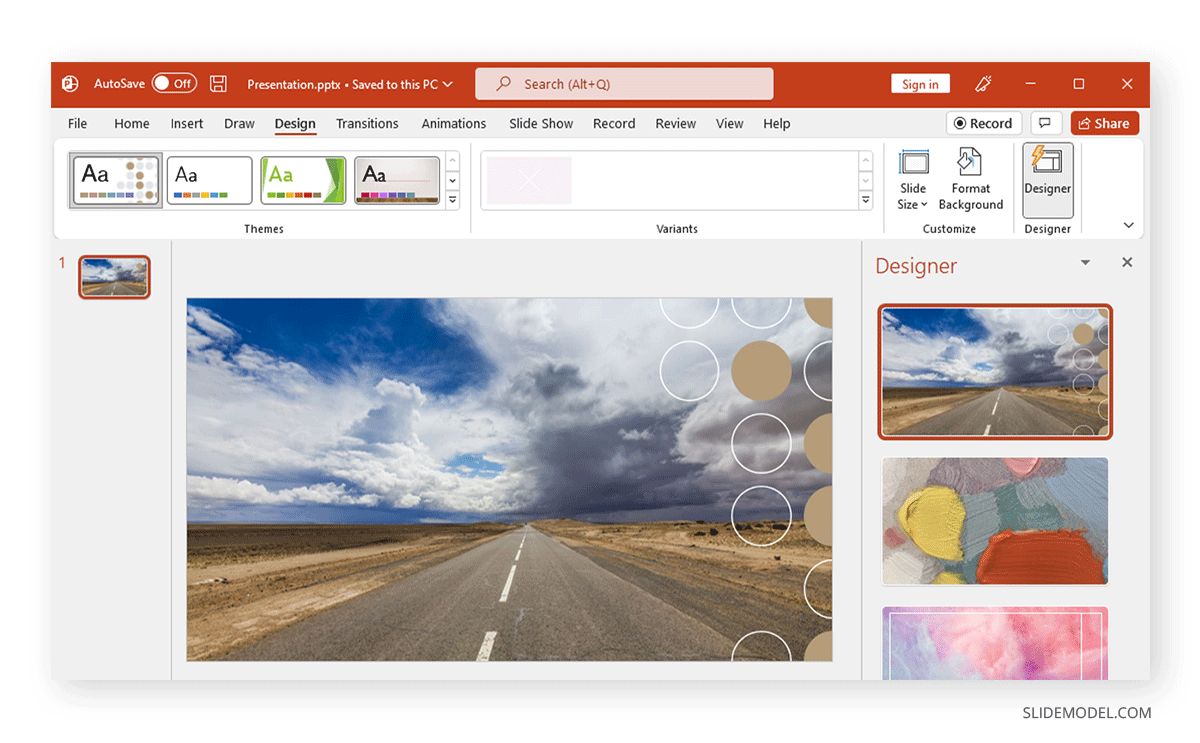This screenshot has height=743, width=1200.
Task: Close the Designer pane
Action: 1127,263
